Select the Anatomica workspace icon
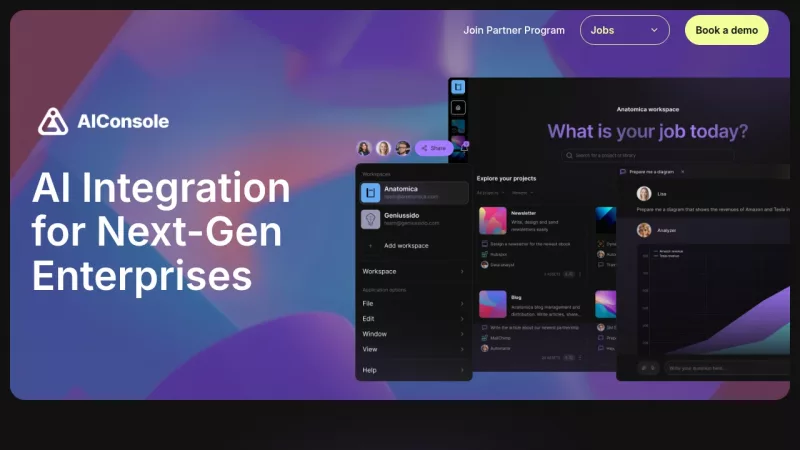Image resolution: width=800 pixels, height=450 pixels. pos(371,192)
